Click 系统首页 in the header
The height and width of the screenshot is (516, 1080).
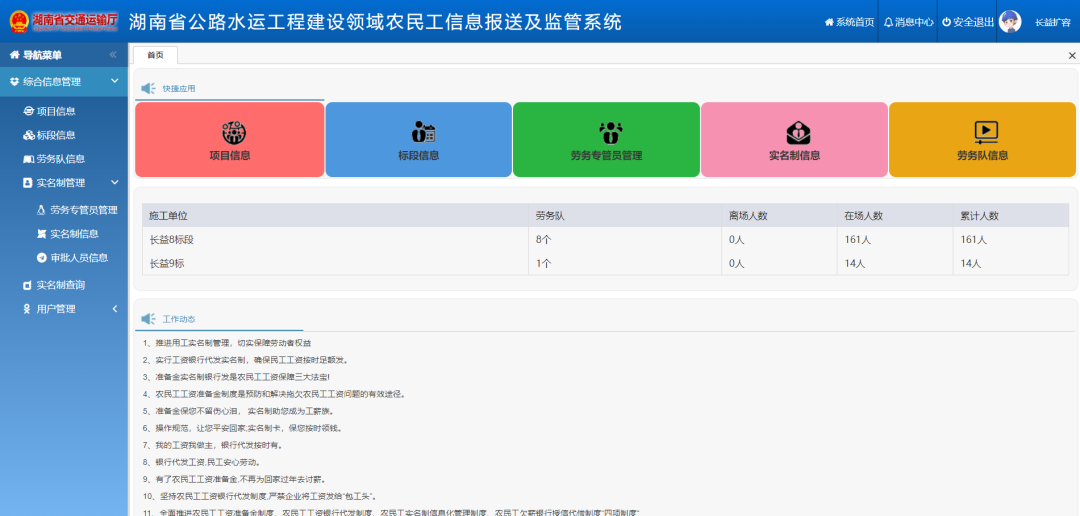[x=848, y=22]
